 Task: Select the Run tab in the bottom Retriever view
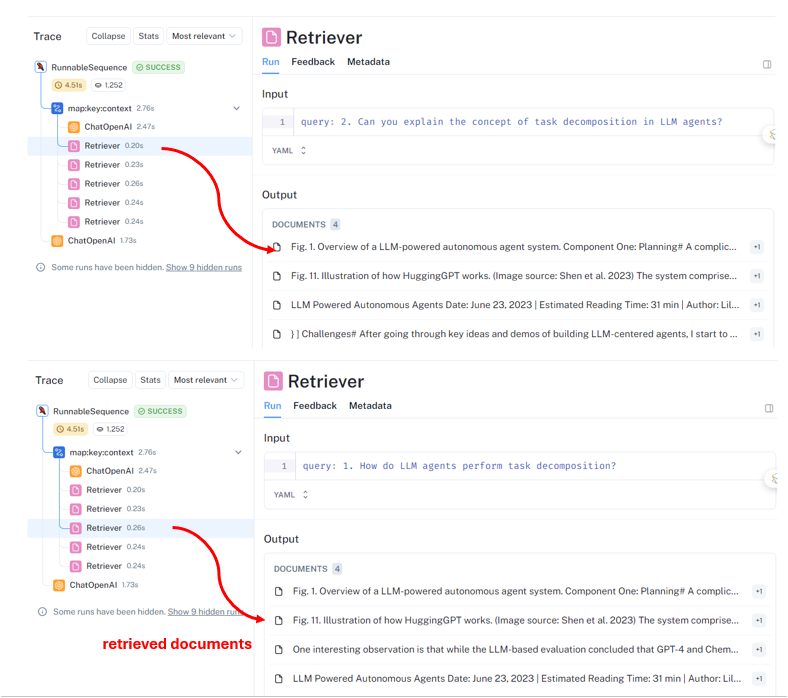(x=273, y=406)
